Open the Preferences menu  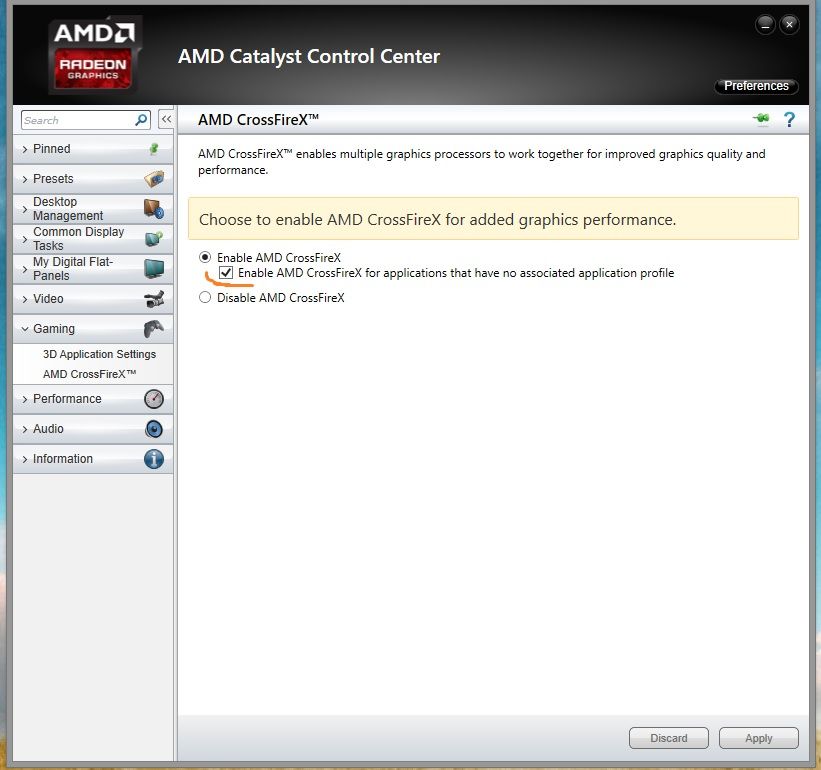click(x=756, y=86)
